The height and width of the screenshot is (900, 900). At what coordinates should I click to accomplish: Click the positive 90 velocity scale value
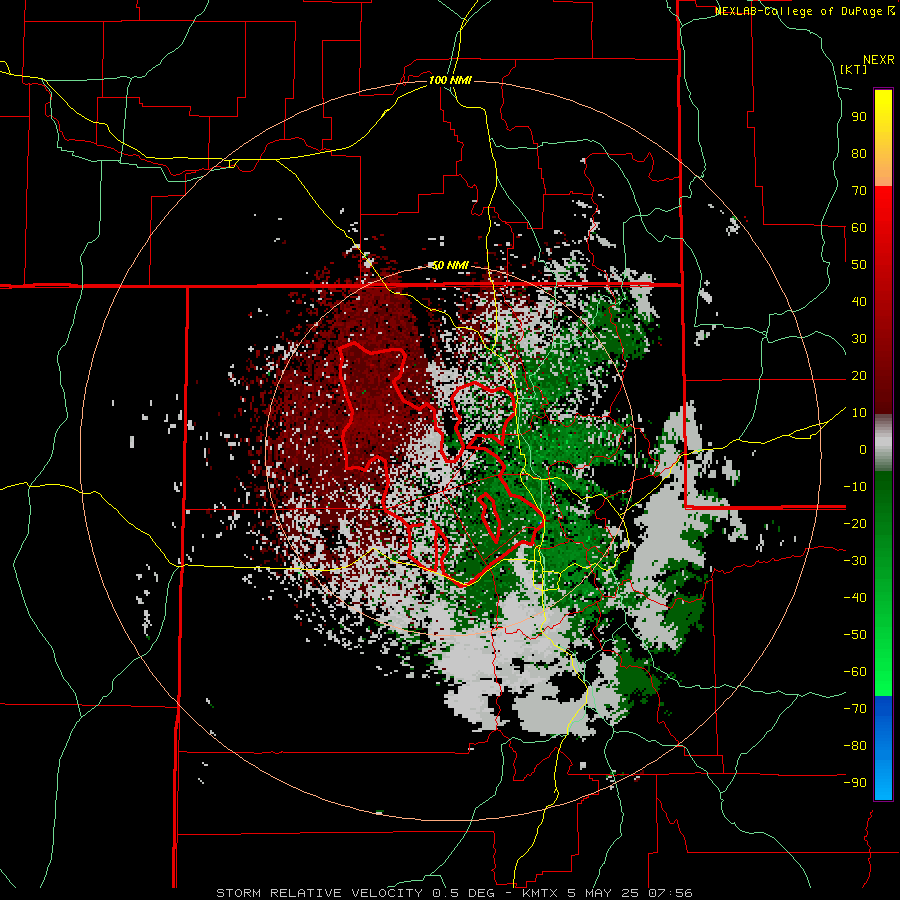[x=859, y=117]
